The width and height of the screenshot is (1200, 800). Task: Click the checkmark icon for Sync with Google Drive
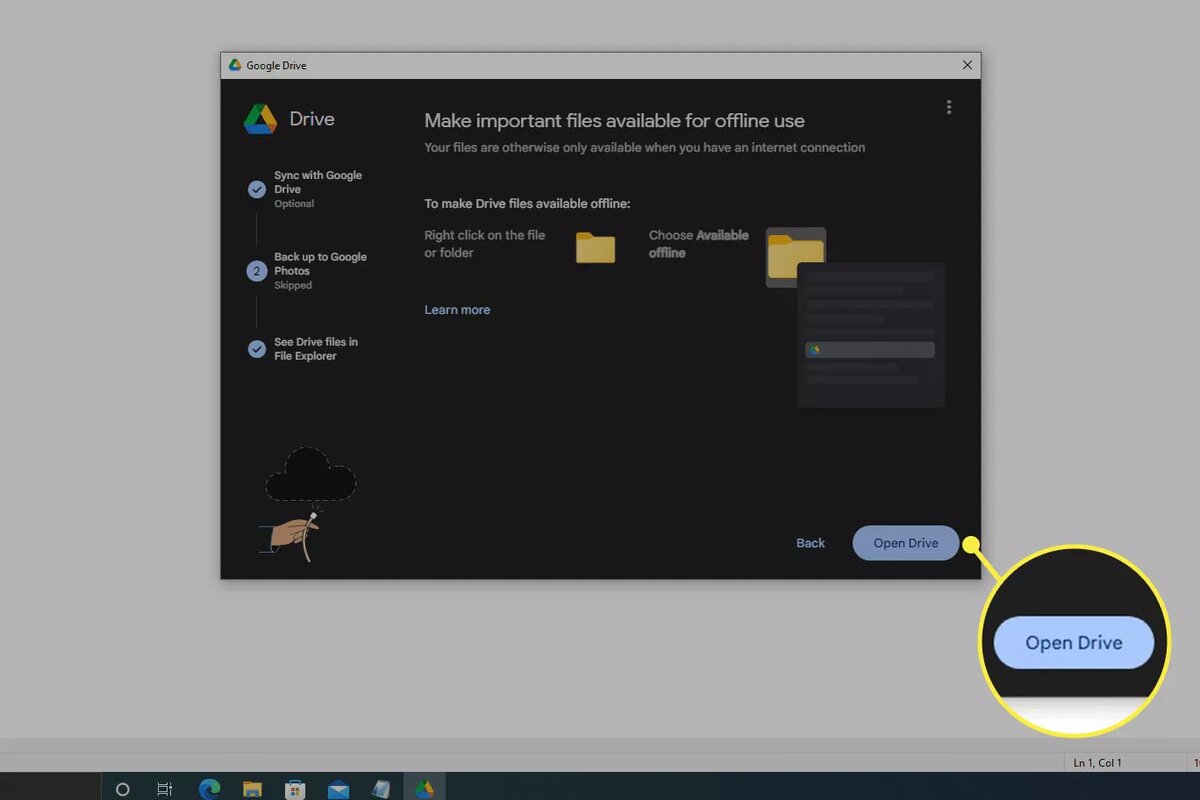tap(257, 189)
